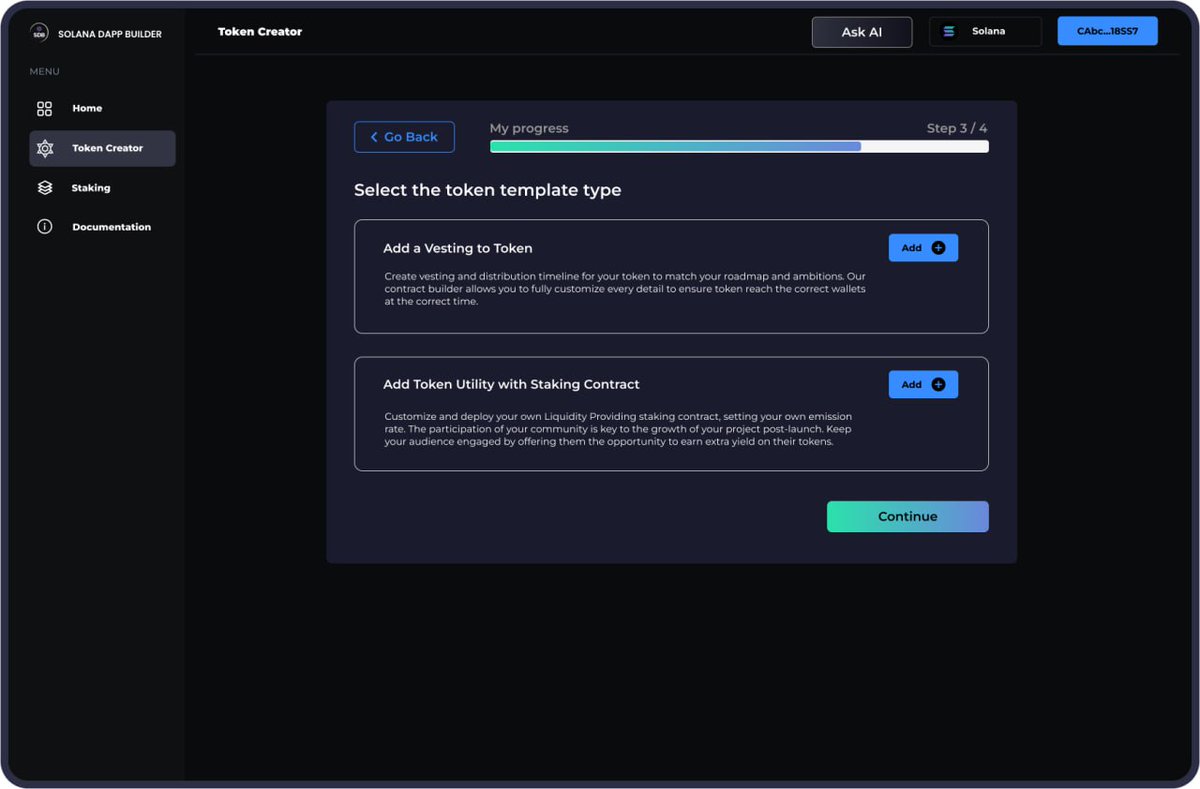1200x789 pixels.
Task: Click the Token Creator page title
Action: pos(261,31)
